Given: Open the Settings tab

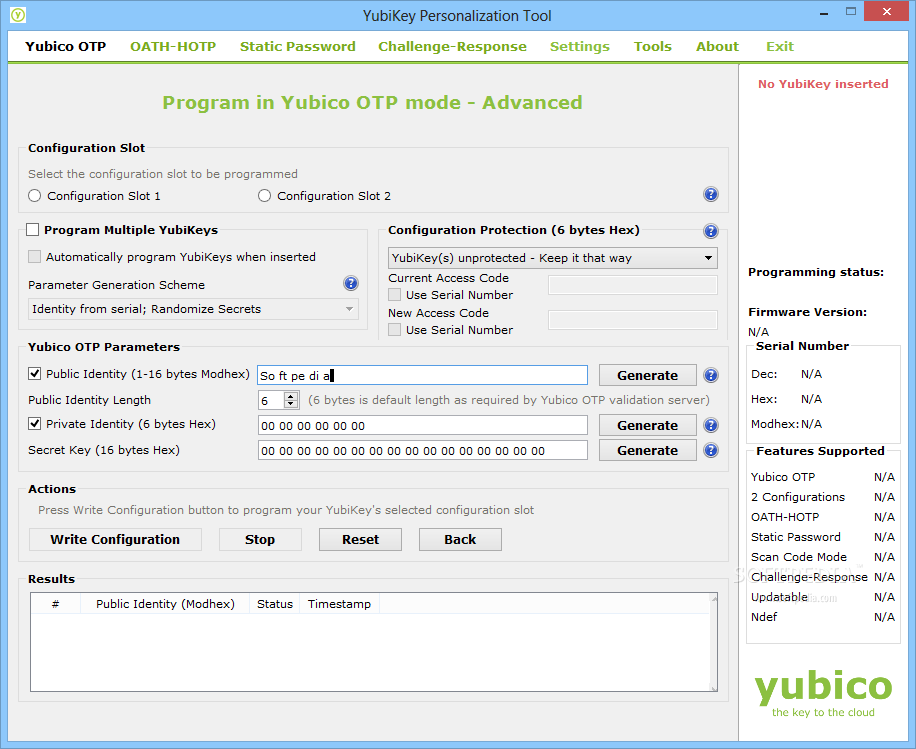Looking at the screenshot, I should [x=580, y=46].
